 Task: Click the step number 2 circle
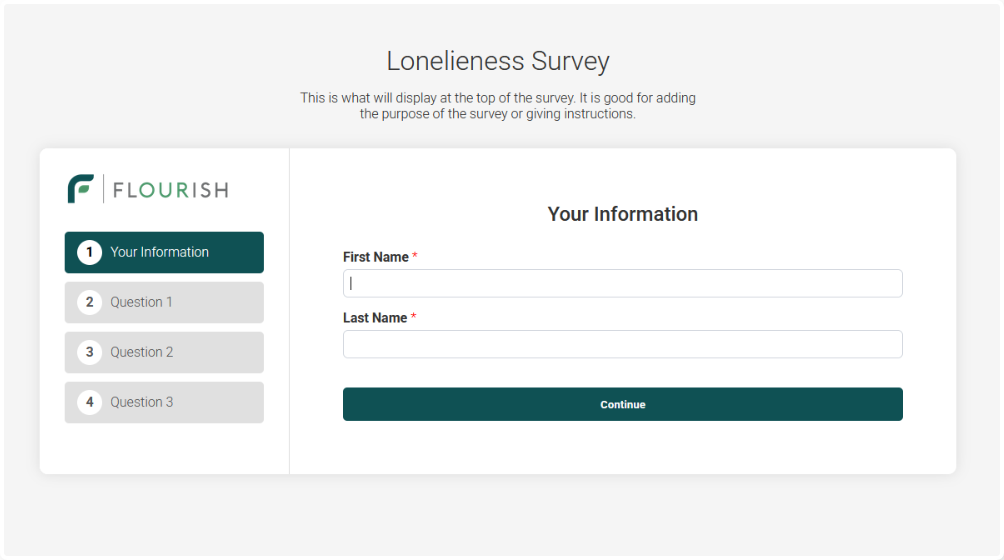[x=90, y=302]
